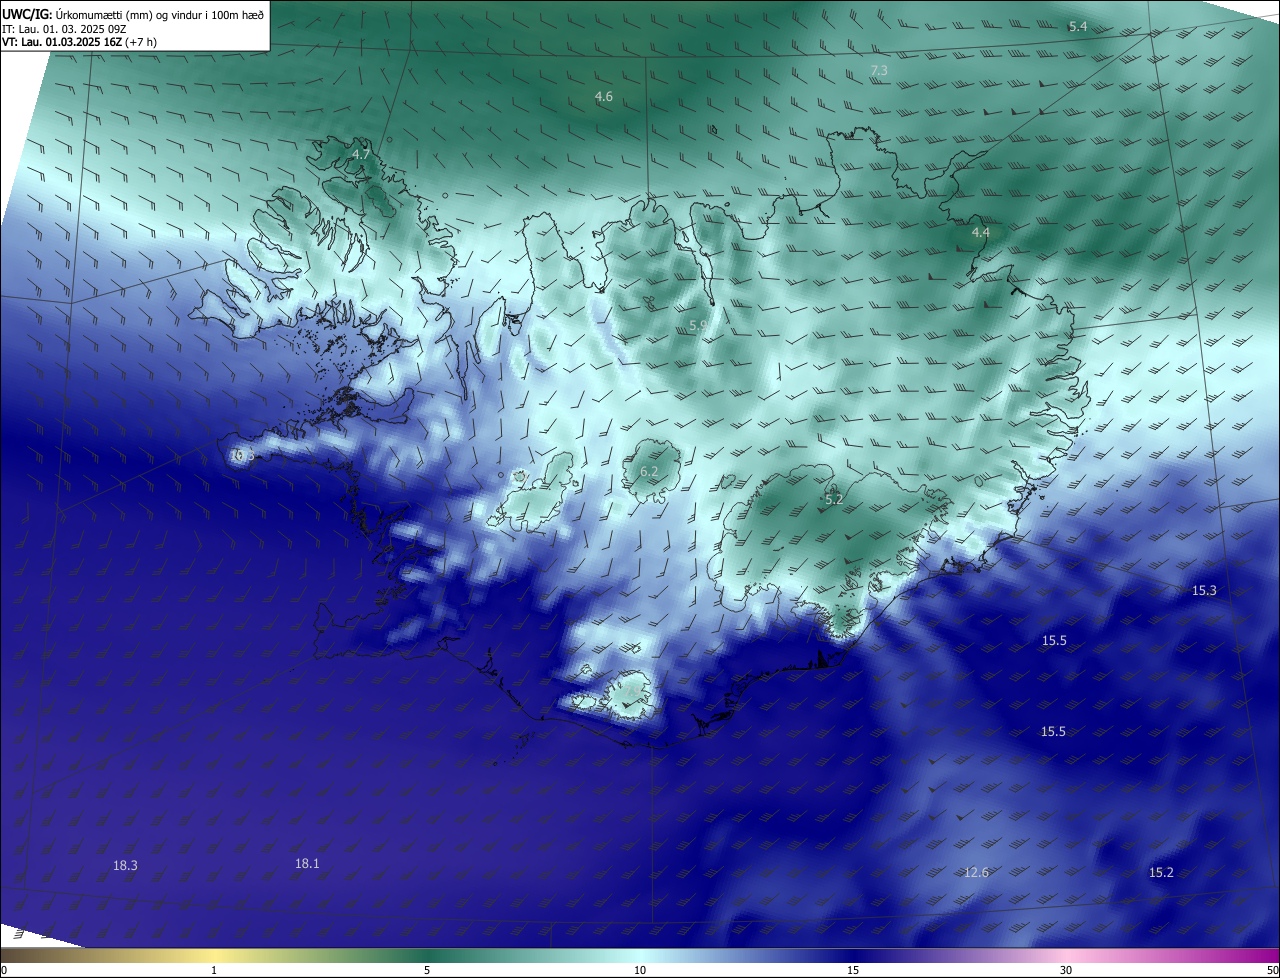Viewport: 1280px width, 978px height.
Task: Click the 15 tick on the color scale
Action: coord(853,970)
